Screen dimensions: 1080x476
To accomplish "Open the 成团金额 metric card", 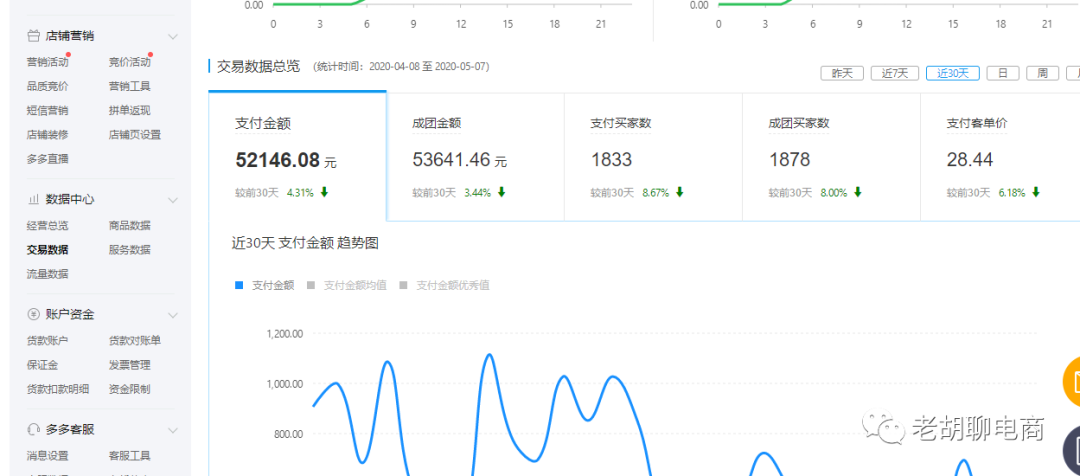I will tap(475, 157).
